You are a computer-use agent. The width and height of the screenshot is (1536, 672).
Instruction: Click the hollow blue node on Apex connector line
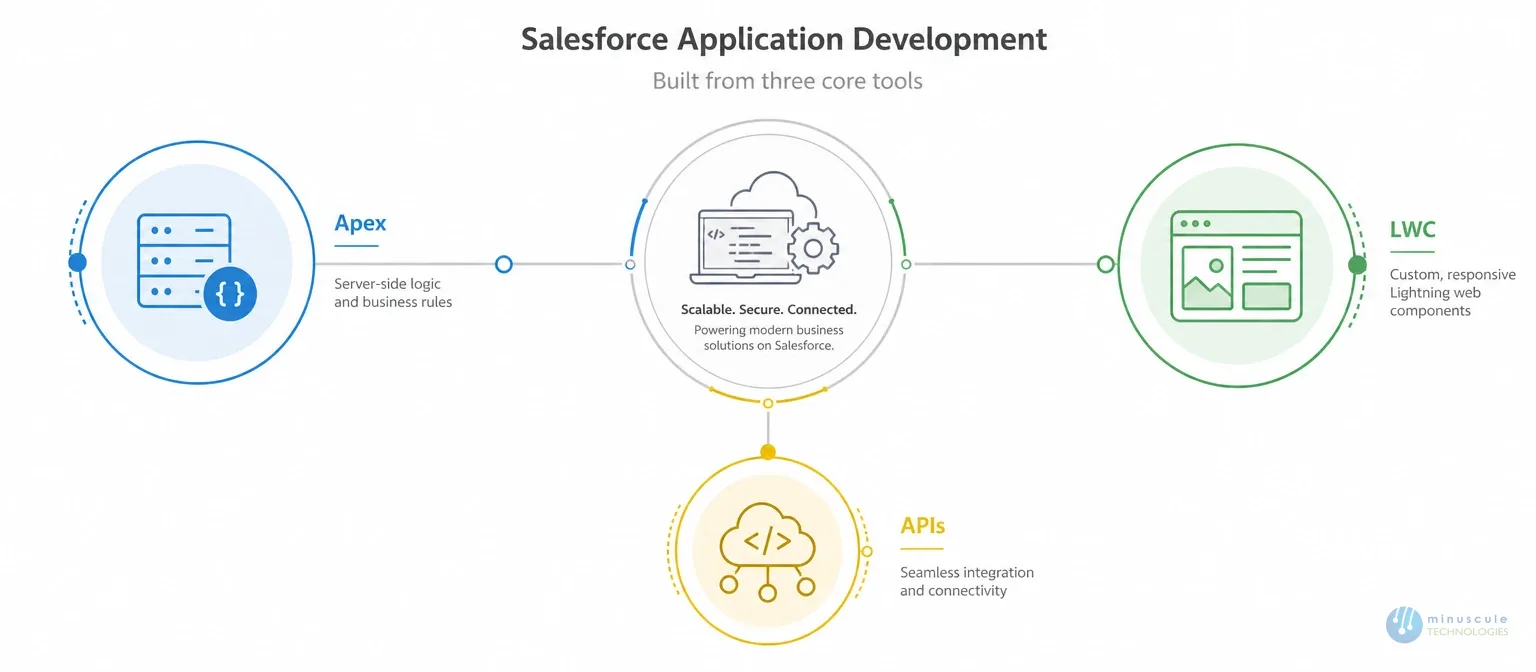(504, 264)
